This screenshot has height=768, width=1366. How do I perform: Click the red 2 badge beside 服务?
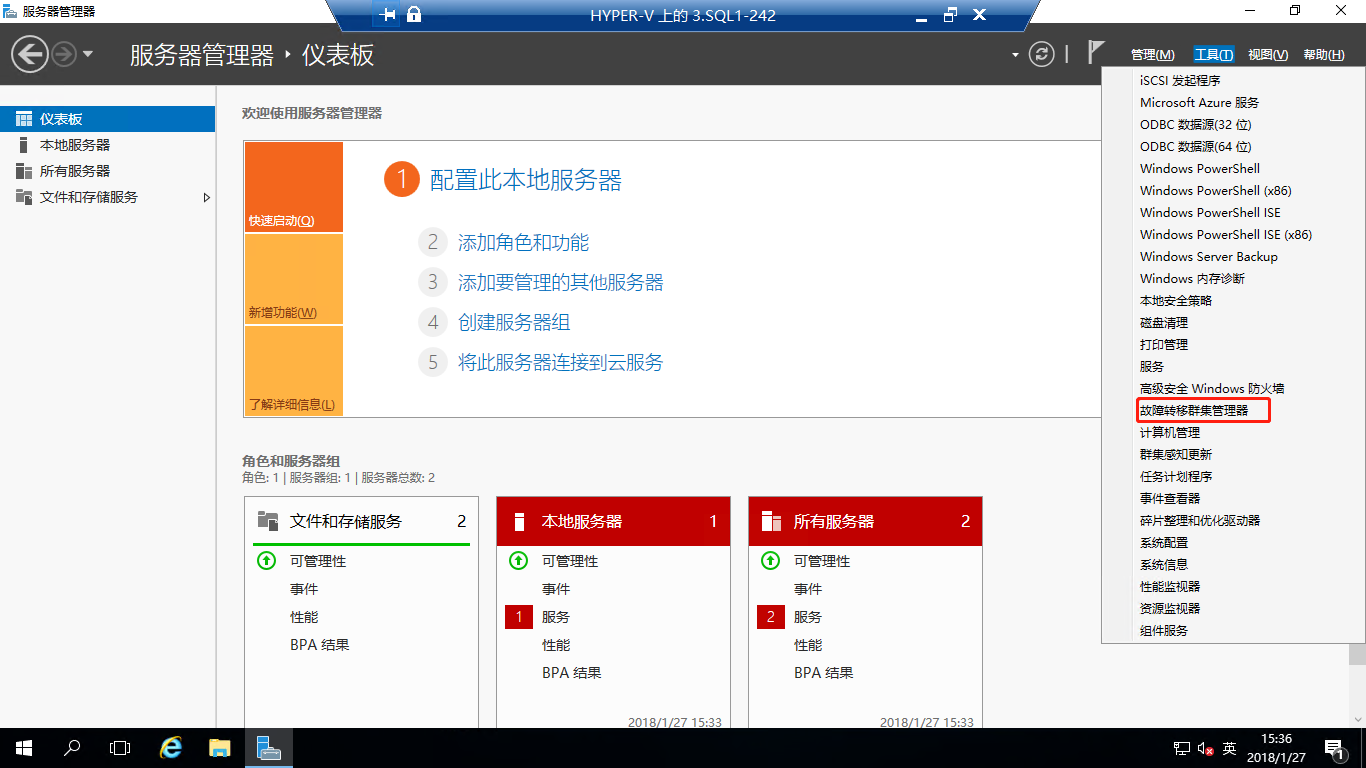point(771,617)
